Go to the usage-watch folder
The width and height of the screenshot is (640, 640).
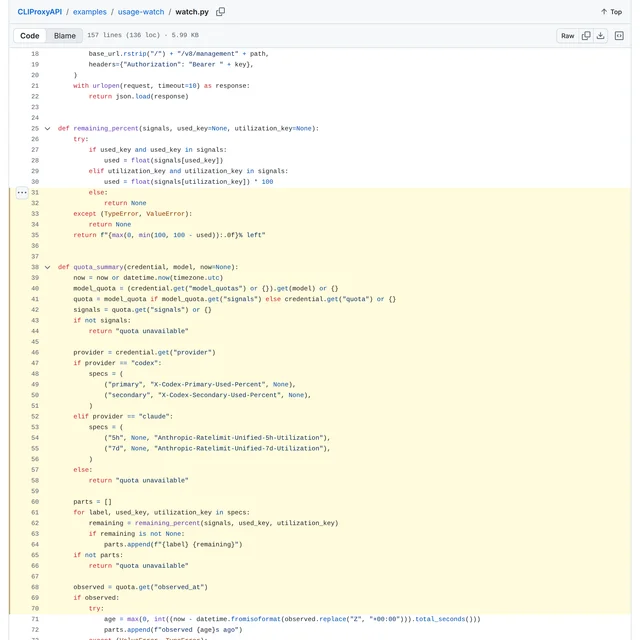coord(141,12)
